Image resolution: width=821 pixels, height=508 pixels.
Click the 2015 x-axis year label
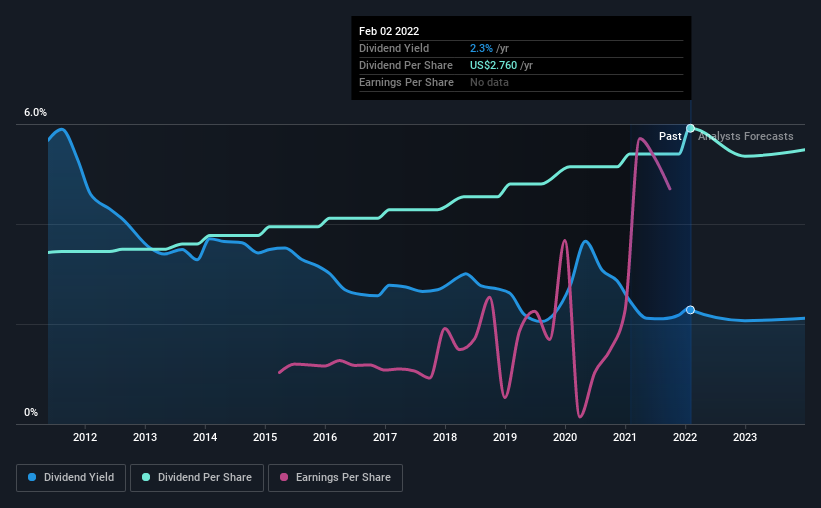pos(265,437)
